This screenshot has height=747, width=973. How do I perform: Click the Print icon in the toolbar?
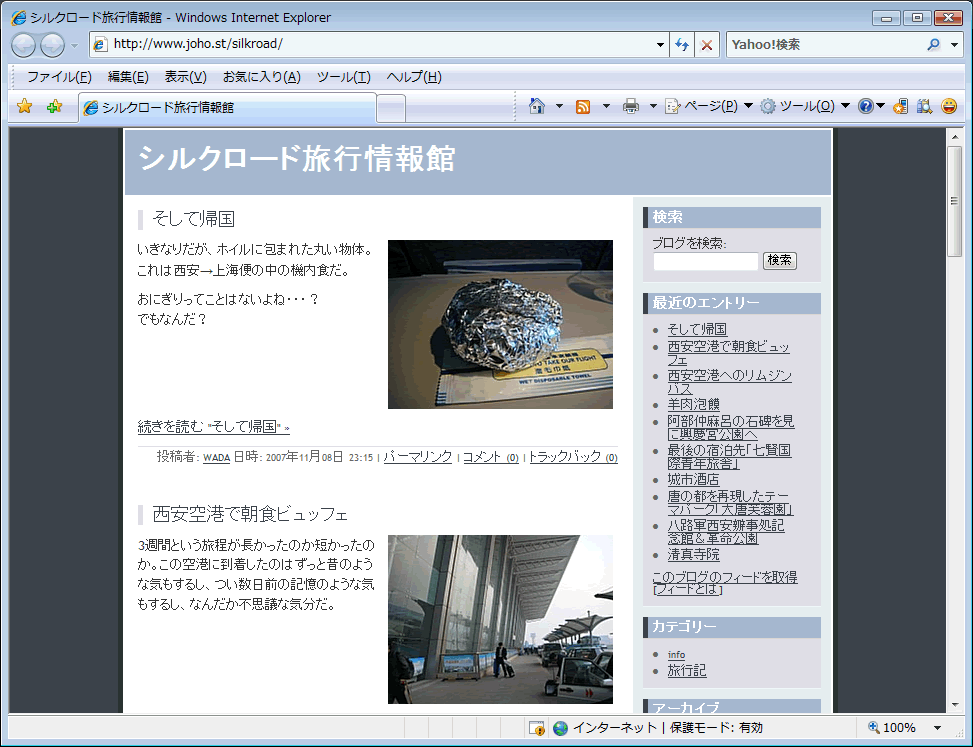coord(631,106)
